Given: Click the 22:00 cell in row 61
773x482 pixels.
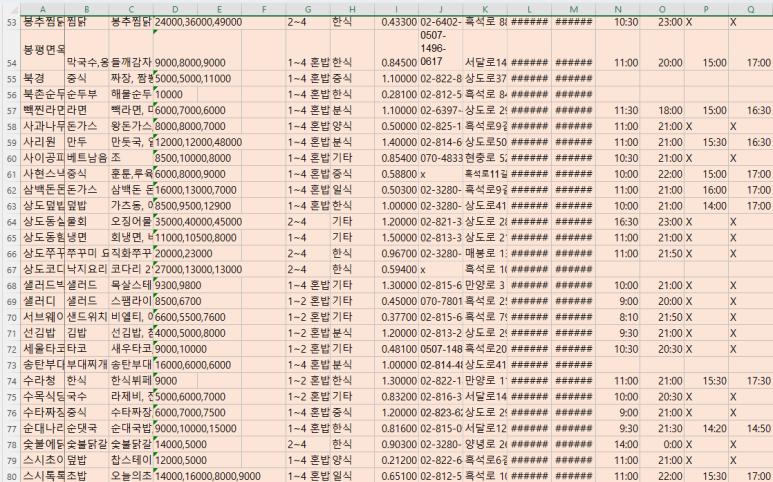Looking at the screenshot, I should click(x=662, y=174).
